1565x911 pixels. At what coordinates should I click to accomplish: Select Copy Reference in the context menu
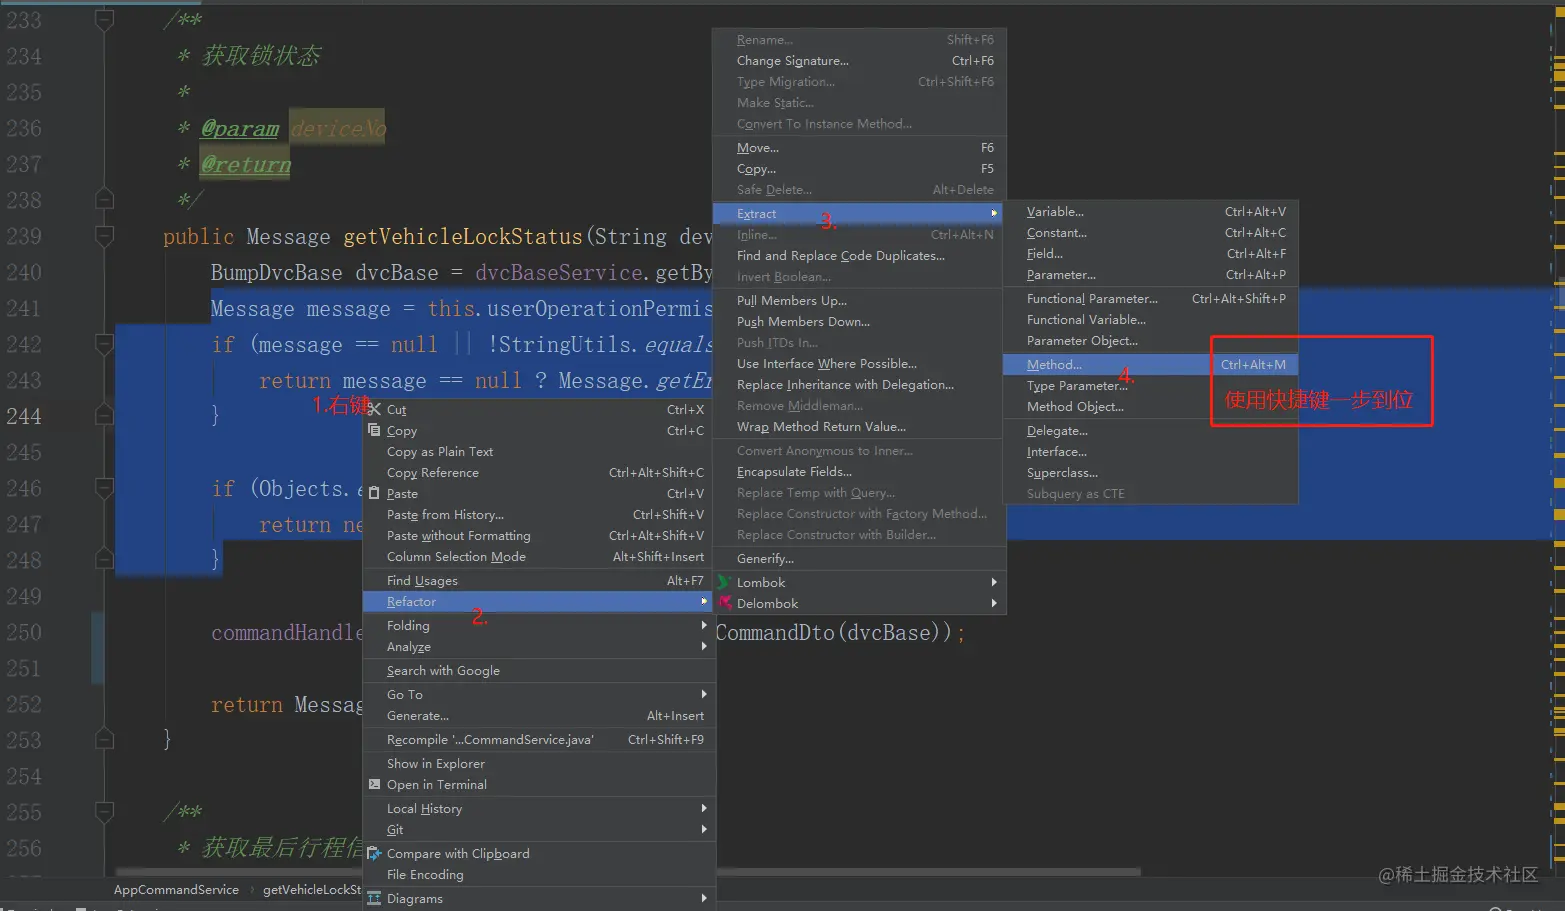click(x=539, y=473)
